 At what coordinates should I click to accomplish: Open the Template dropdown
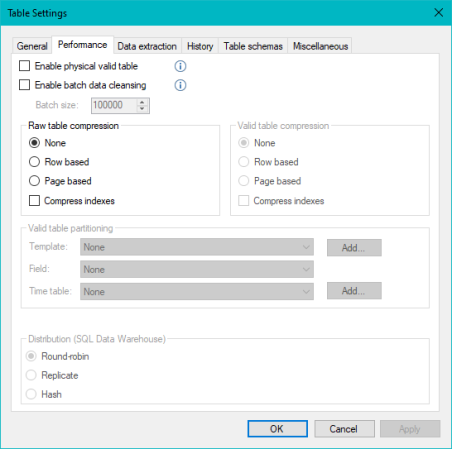click(x=197, y=247)
